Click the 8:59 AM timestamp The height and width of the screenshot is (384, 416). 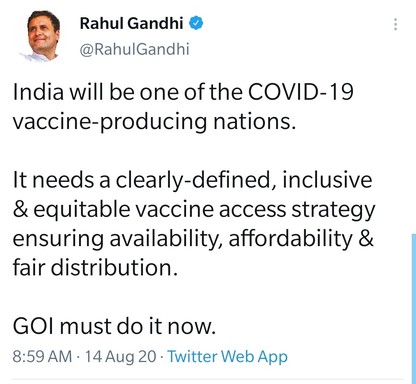(x=42, y=356)
